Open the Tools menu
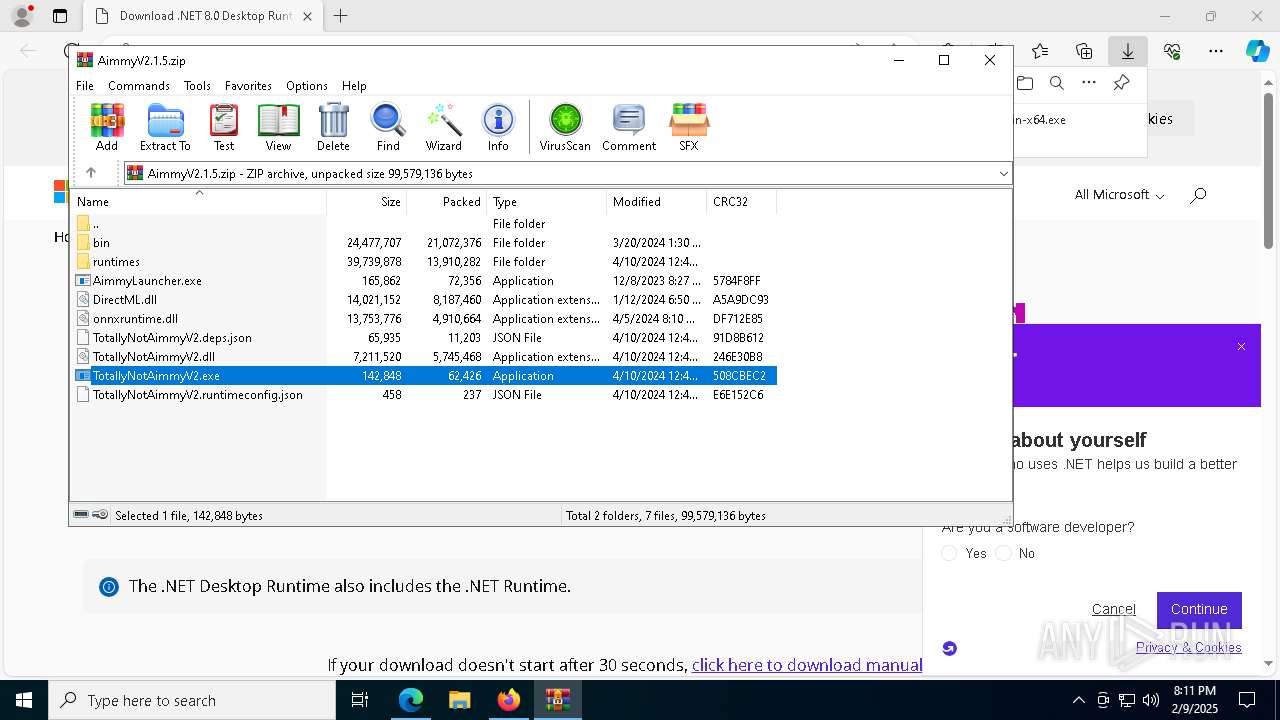This screenshot has height=720, width=1280. pos(197,86)
